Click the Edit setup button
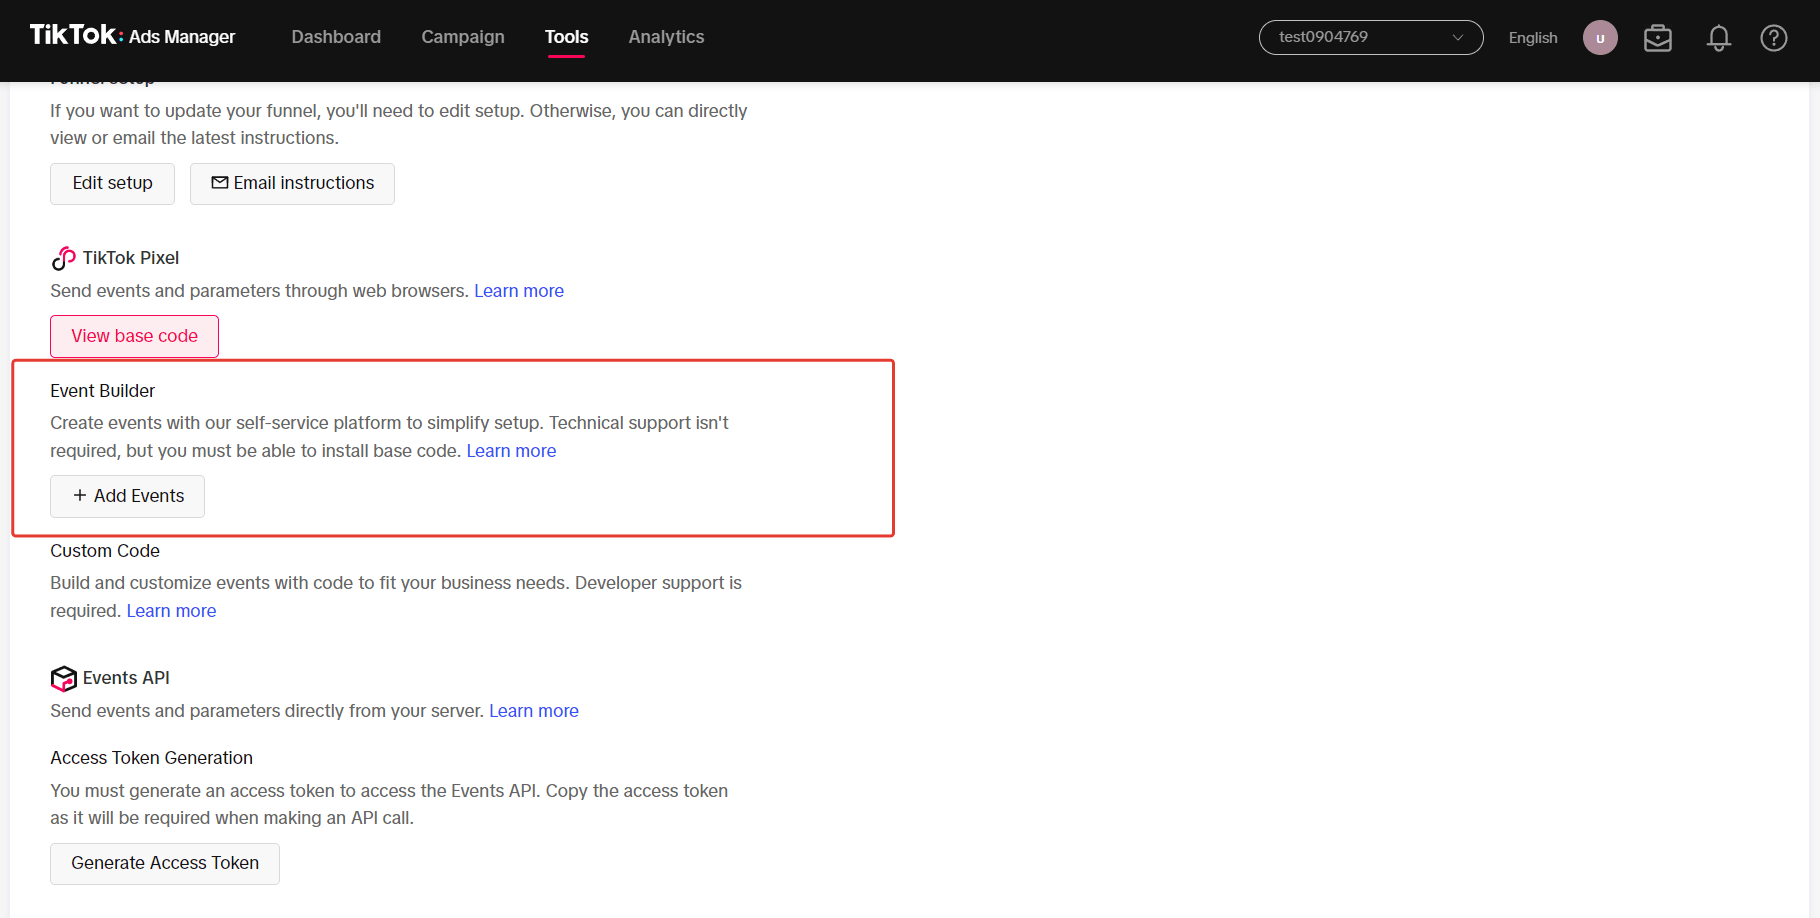1820x918 pixels. tap(112, 184)
